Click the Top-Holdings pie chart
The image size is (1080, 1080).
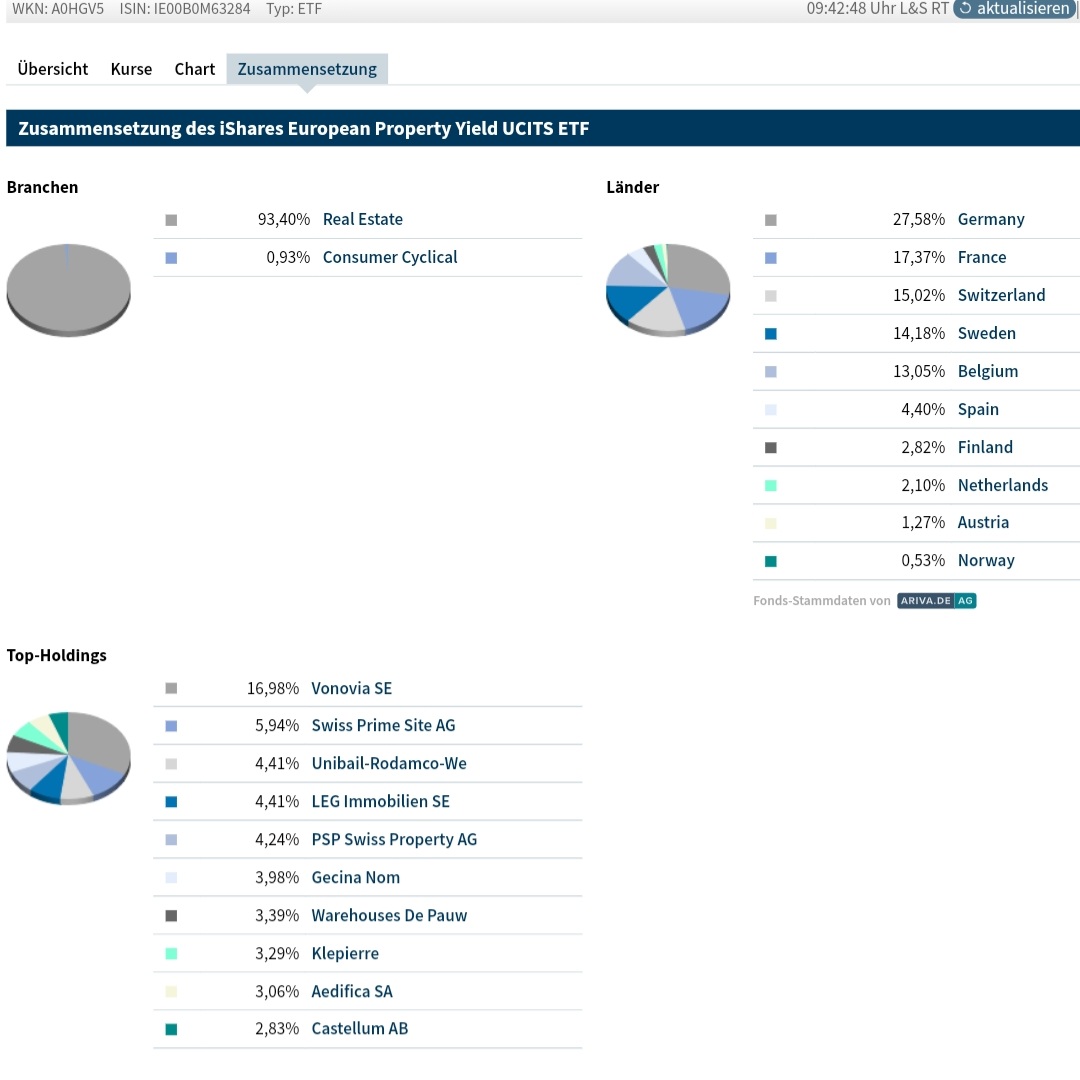coord(68,758)
